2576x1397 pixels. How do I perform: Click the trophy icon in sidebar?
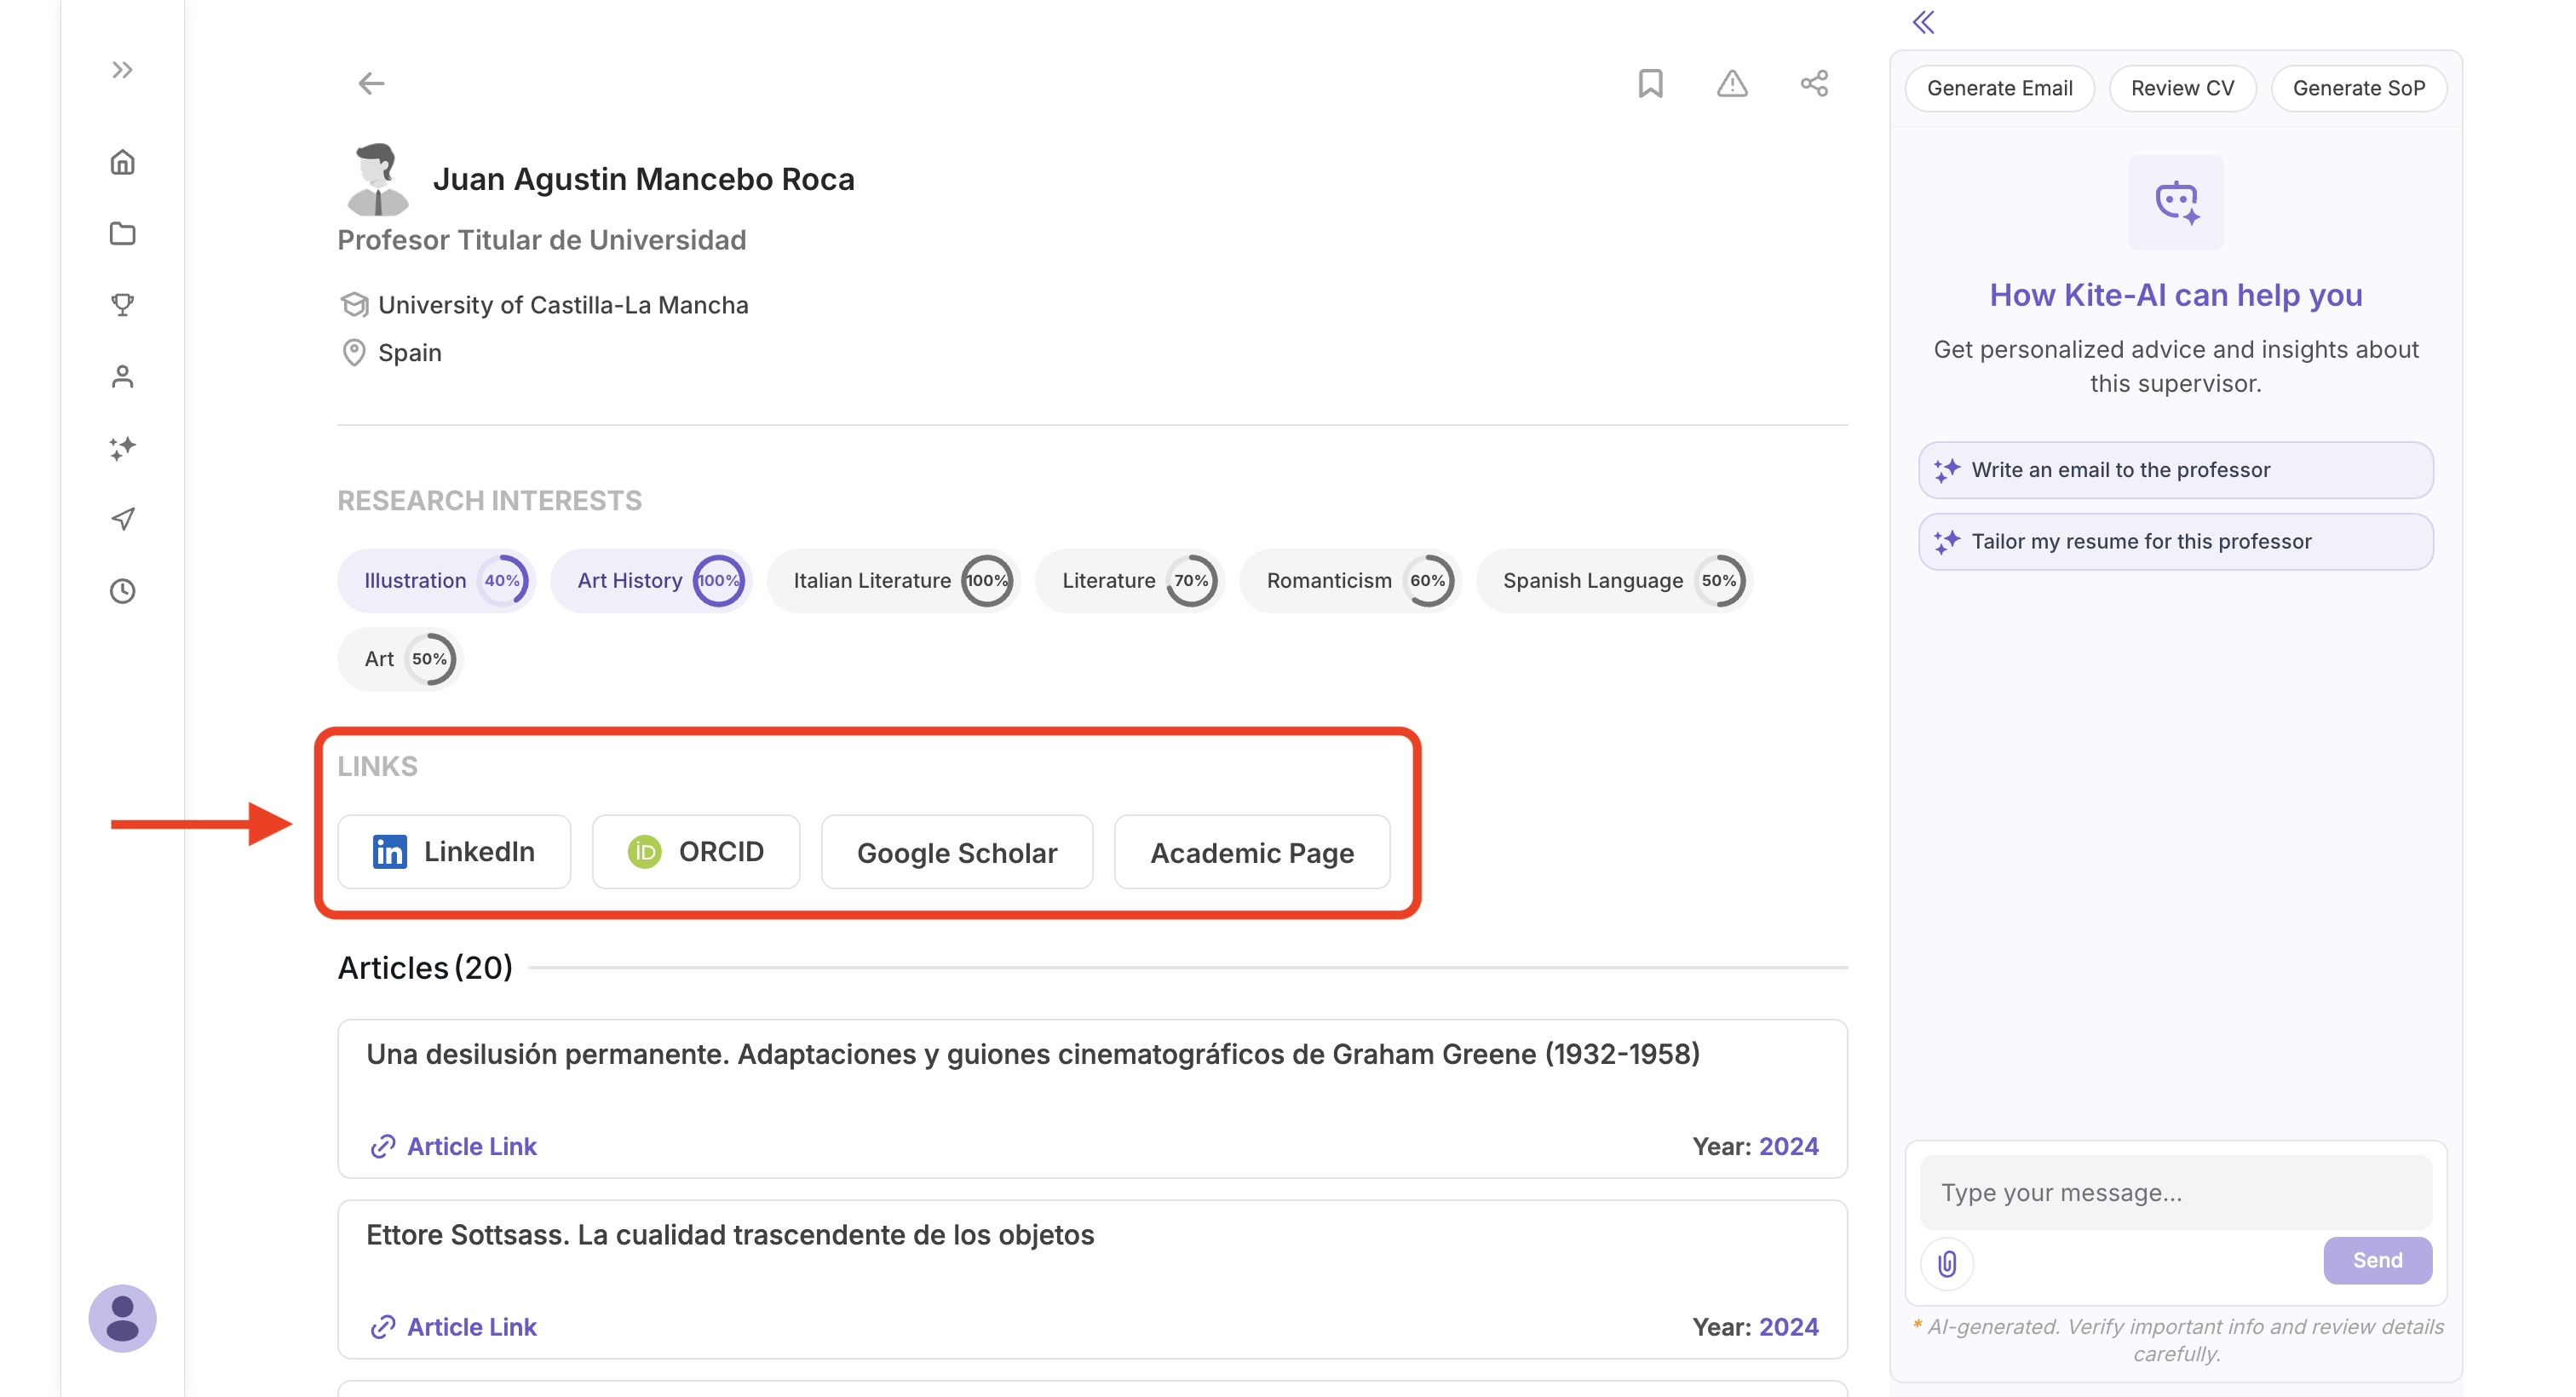click(122, 304)
